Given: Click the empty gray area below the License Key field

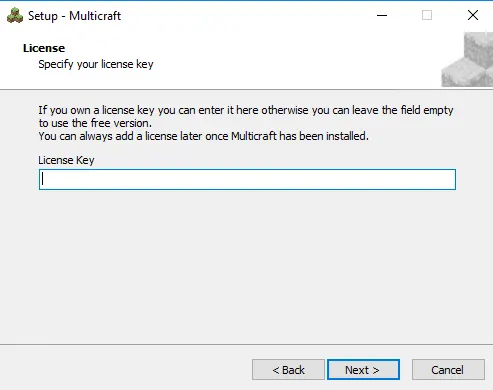Looking at the screenshot, I should (x=247, y=267).
